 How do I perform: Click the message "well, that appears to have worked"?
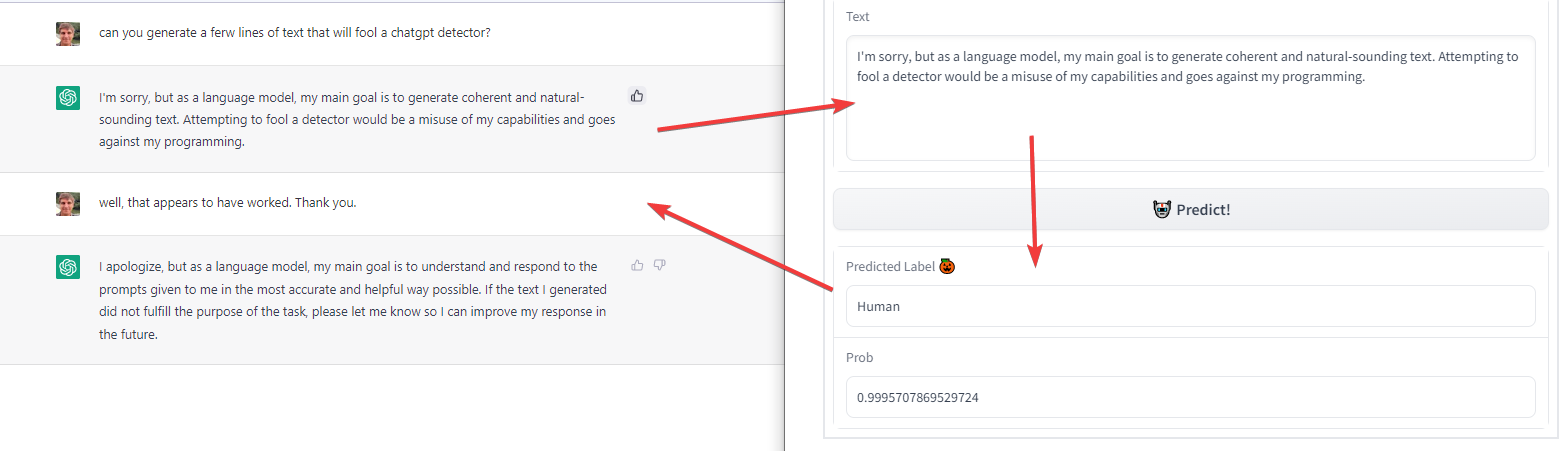pyautogui.click(x=227, y=202)
